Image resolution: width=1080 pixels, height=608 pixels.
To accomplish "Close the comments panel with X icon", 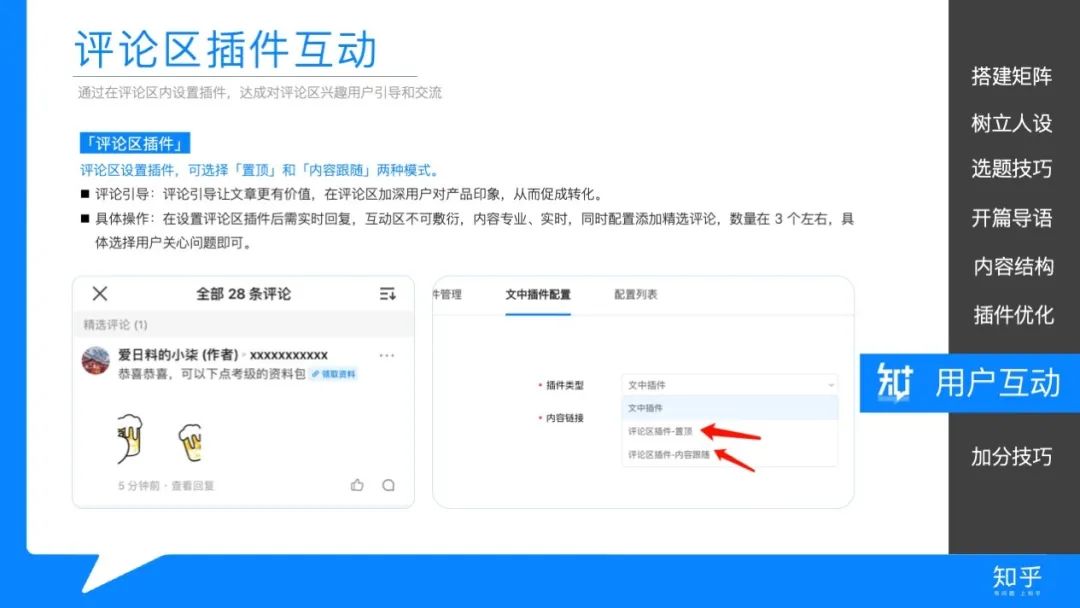I will coord(100,293).
